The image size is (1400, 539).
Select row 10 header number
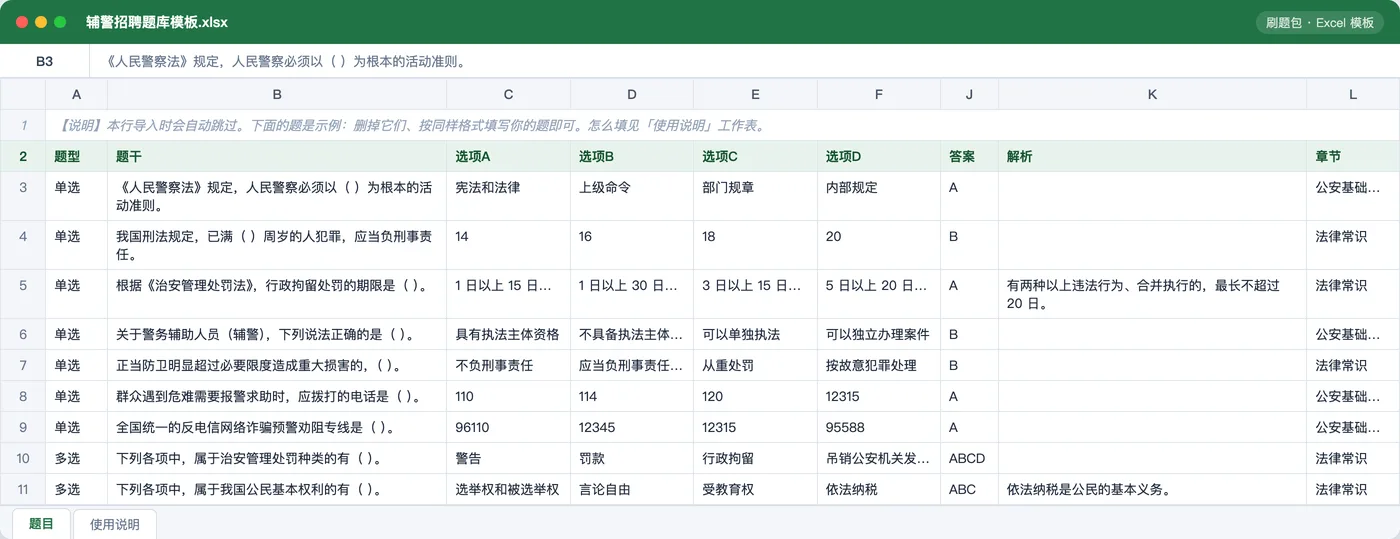pos(23,458)
